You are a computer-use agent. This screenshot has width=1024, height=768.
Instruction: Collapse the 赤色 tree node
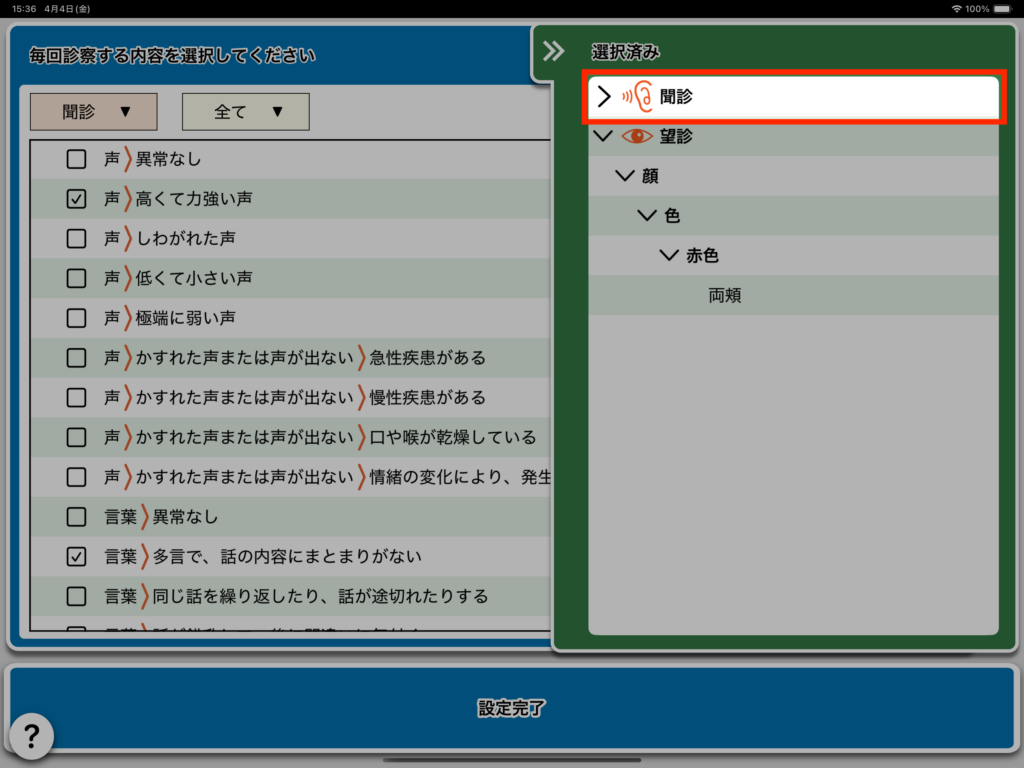(x=670, y=256)
